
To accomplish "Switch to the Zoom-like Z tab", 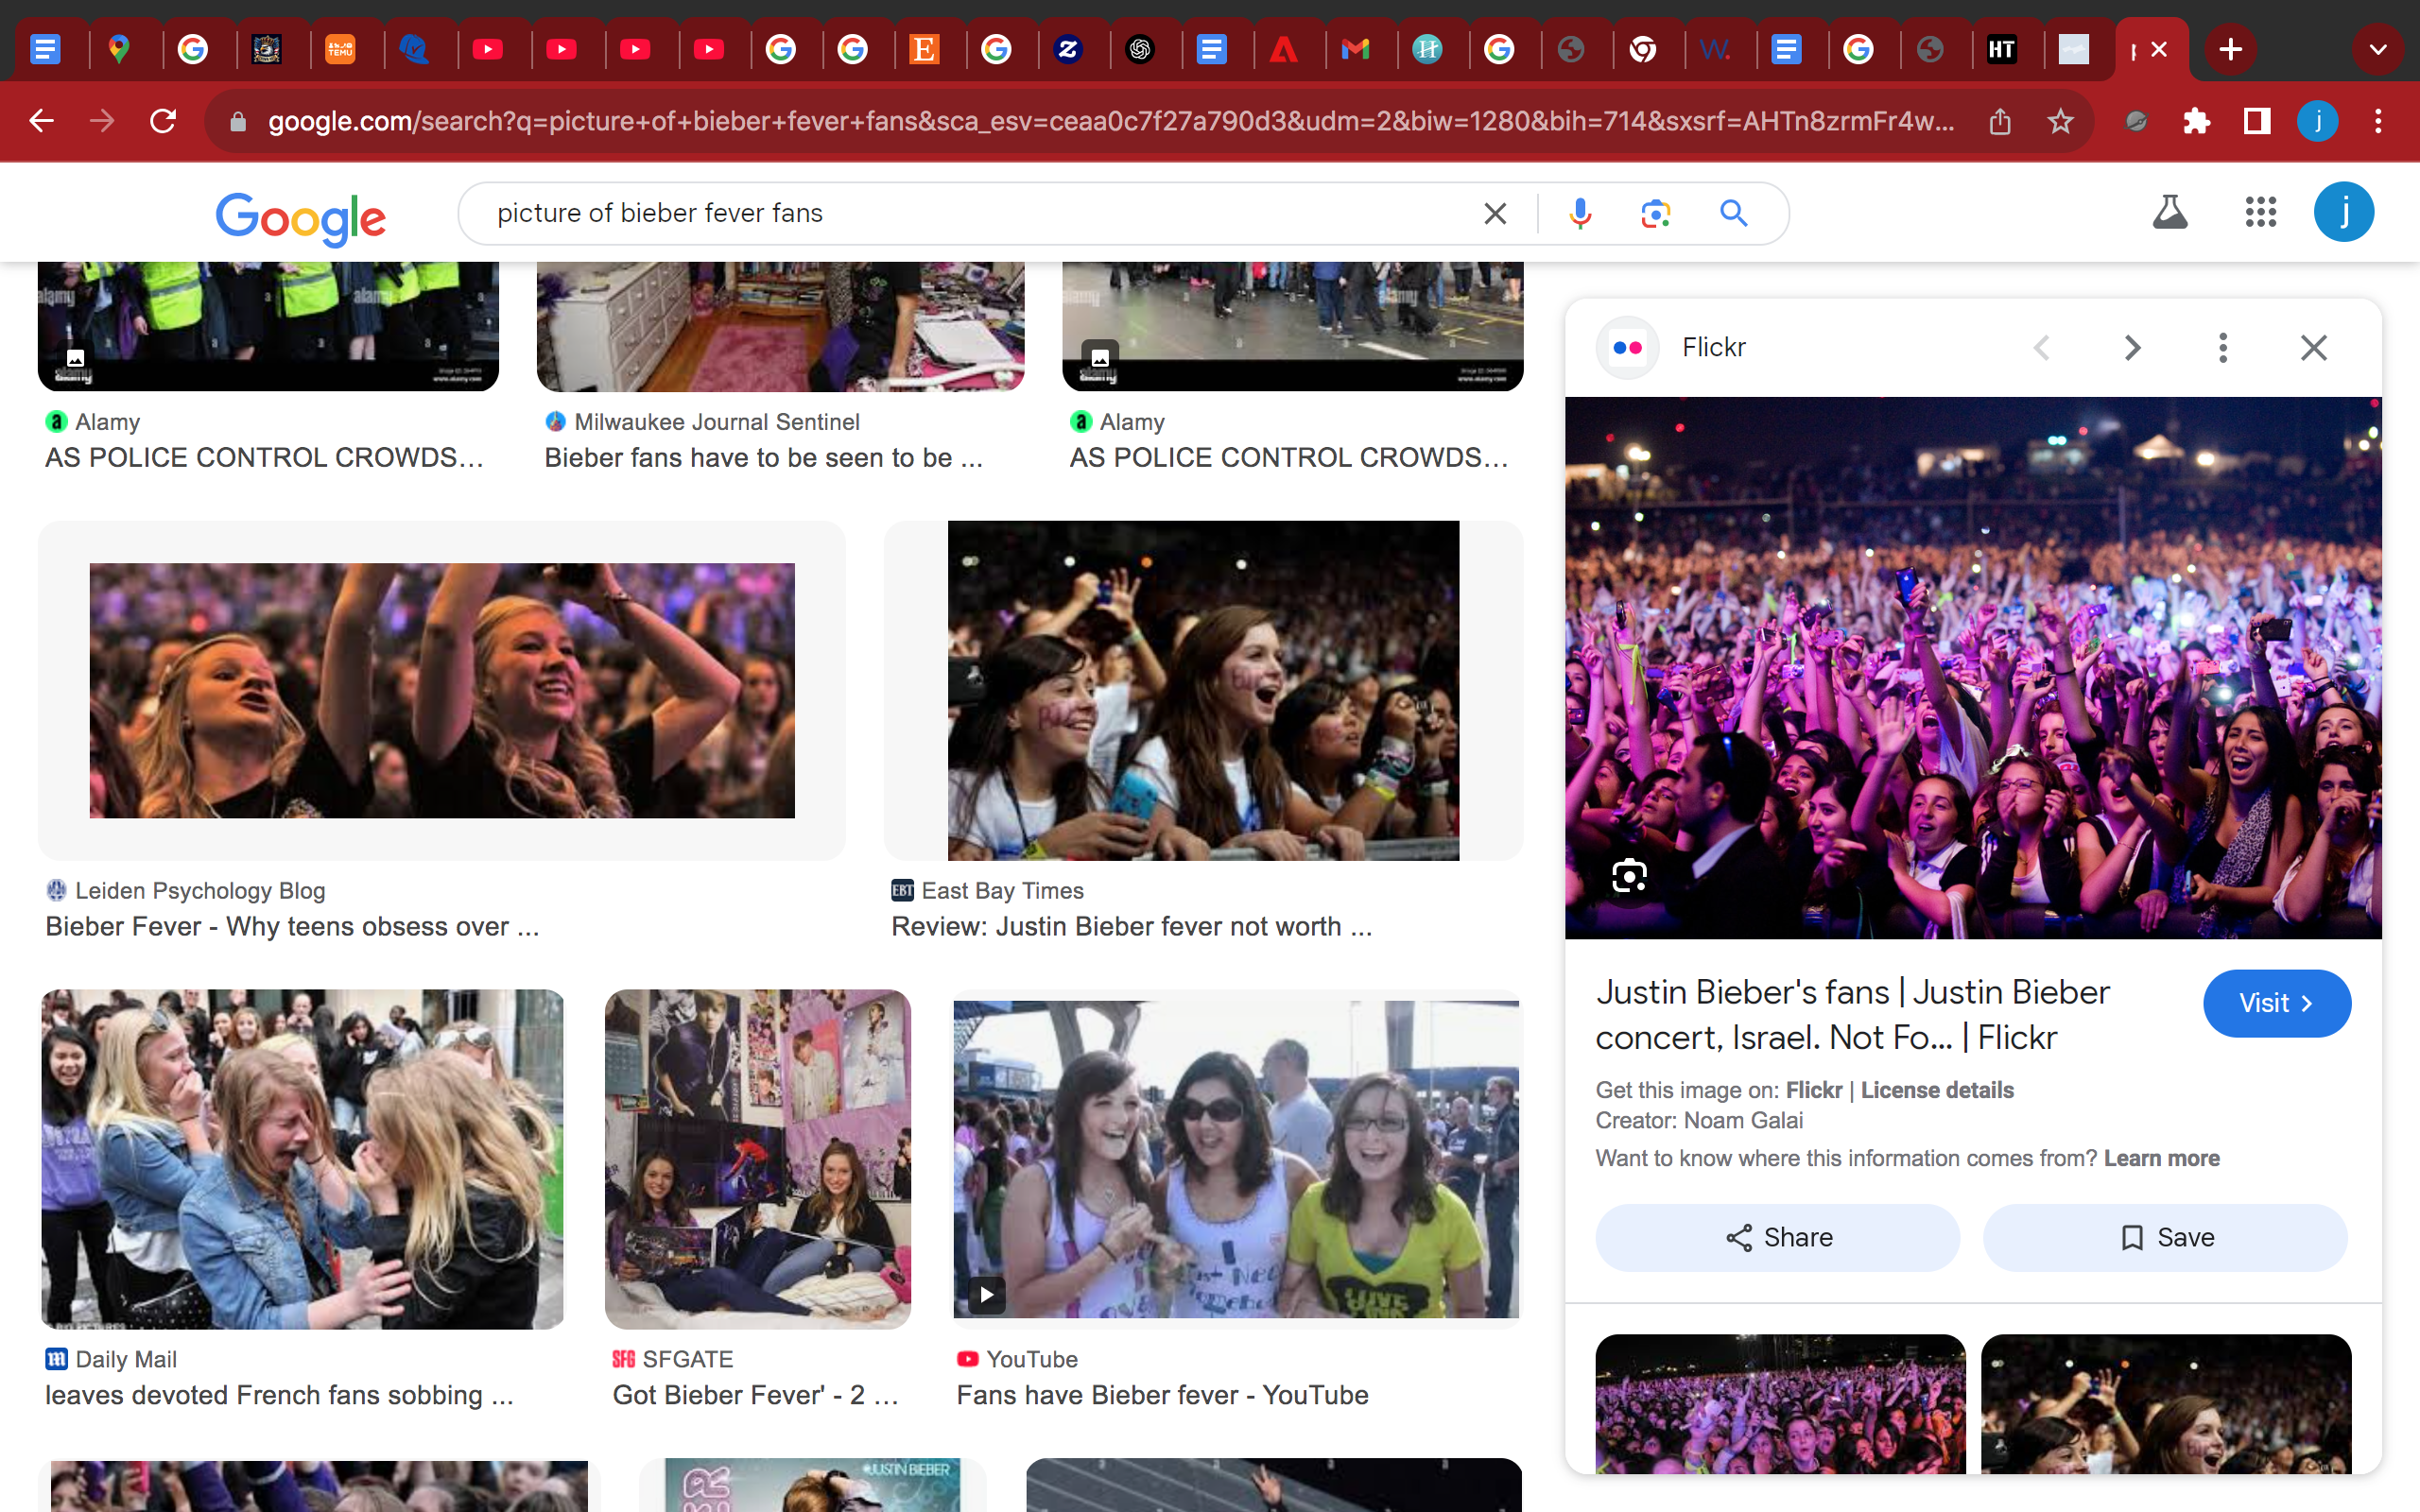I will [1068, 49].
